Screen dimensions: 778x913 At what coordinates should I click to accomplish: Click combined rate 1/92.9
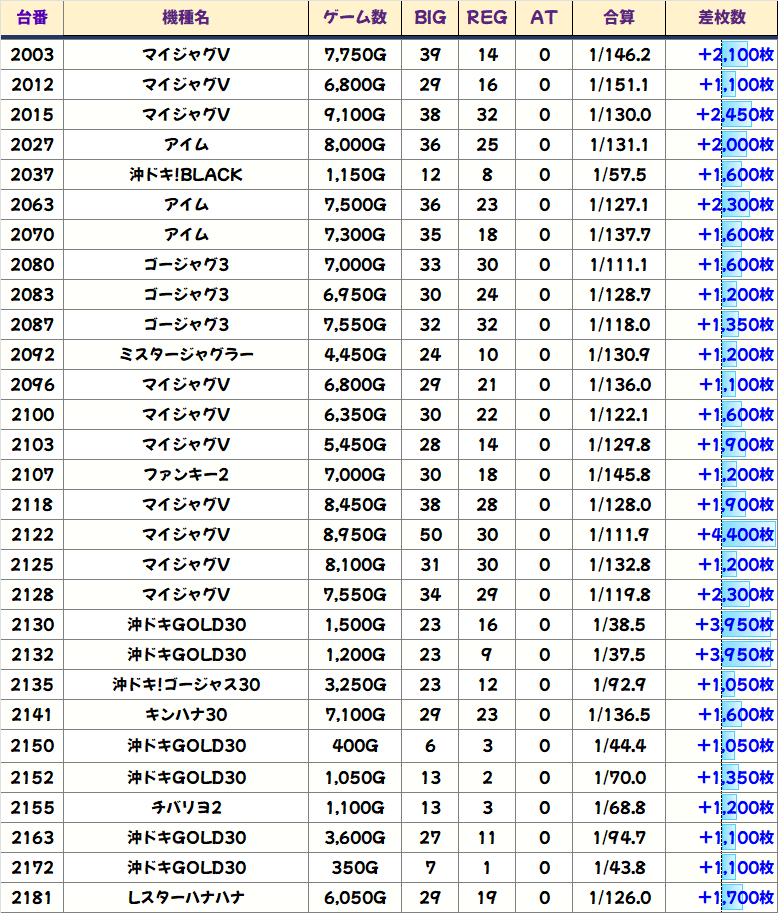tap(619, 685)
